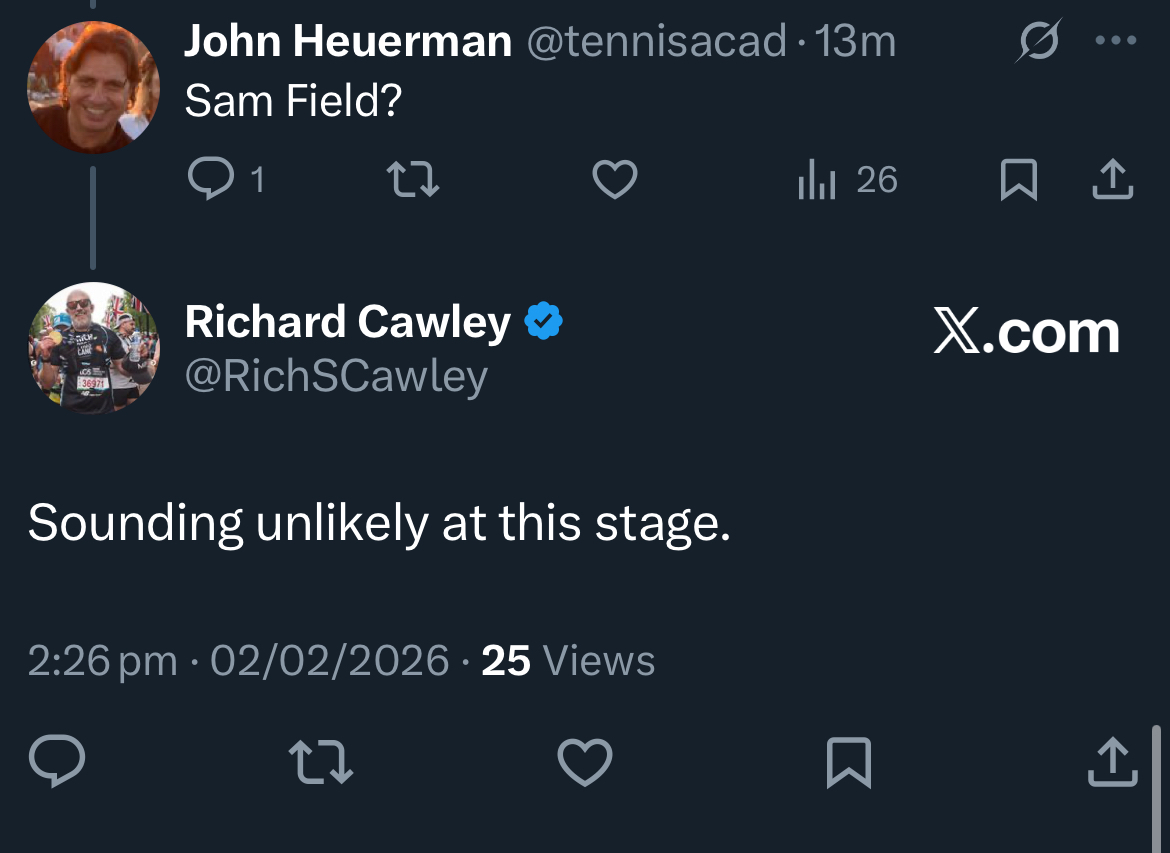Open John Heuerman's profile name link

tap(348, 42)
